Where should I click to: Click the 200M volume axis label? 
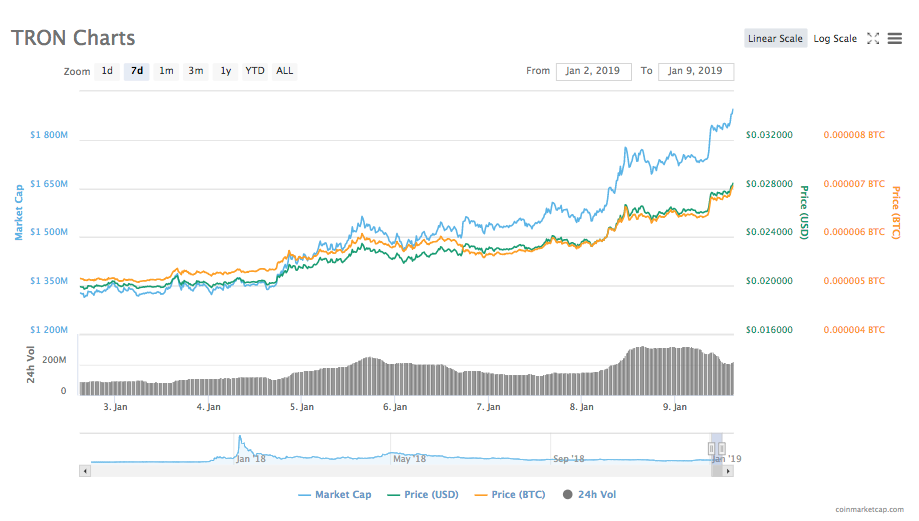coord(54,360)
